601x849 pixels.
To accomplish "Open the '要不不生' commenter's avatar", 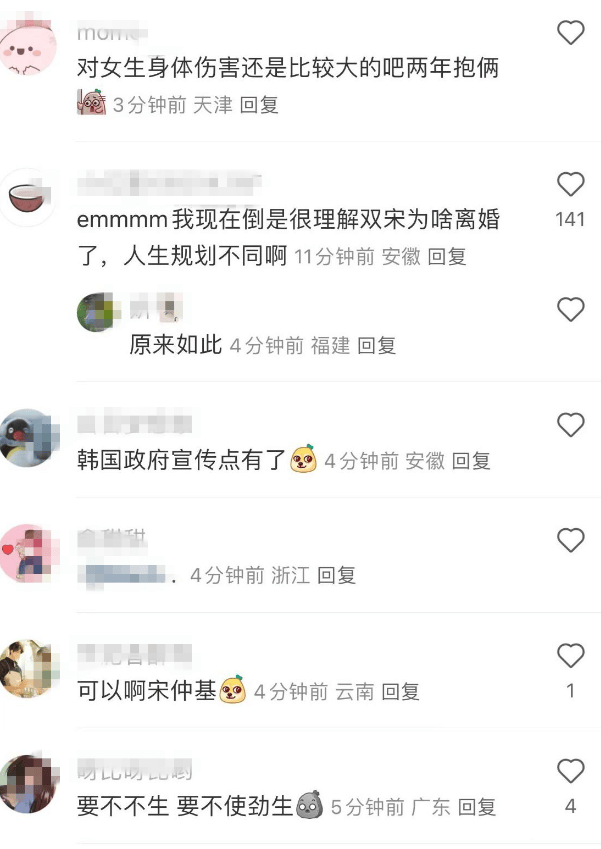I will [x=27, y=783].
